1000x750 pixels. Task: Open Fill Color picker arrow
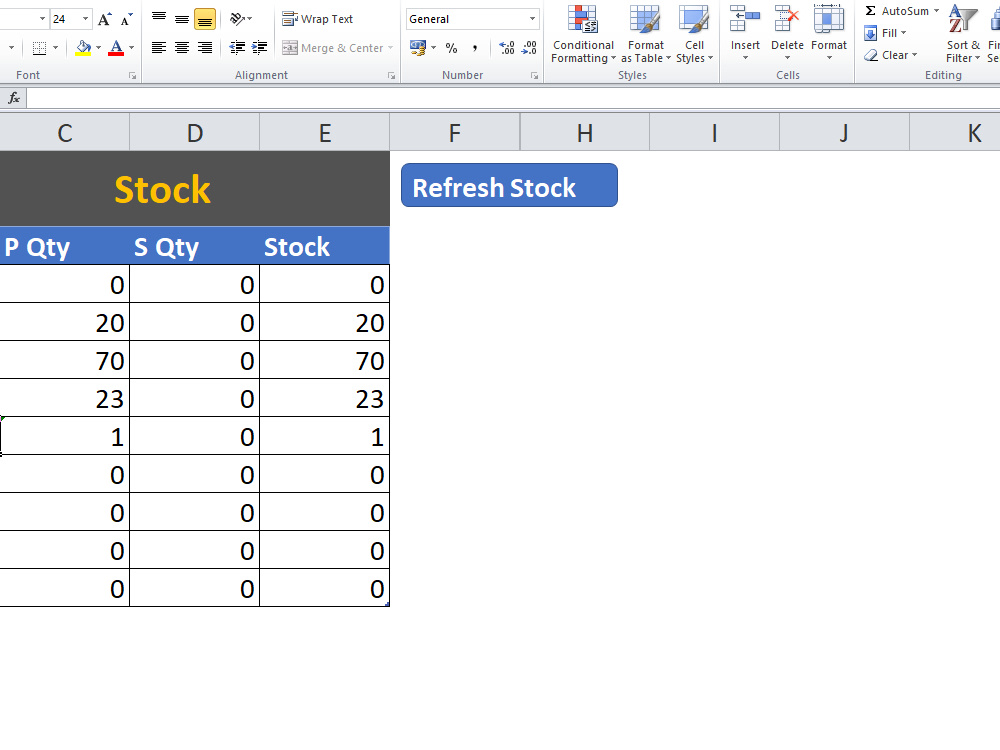99,48
